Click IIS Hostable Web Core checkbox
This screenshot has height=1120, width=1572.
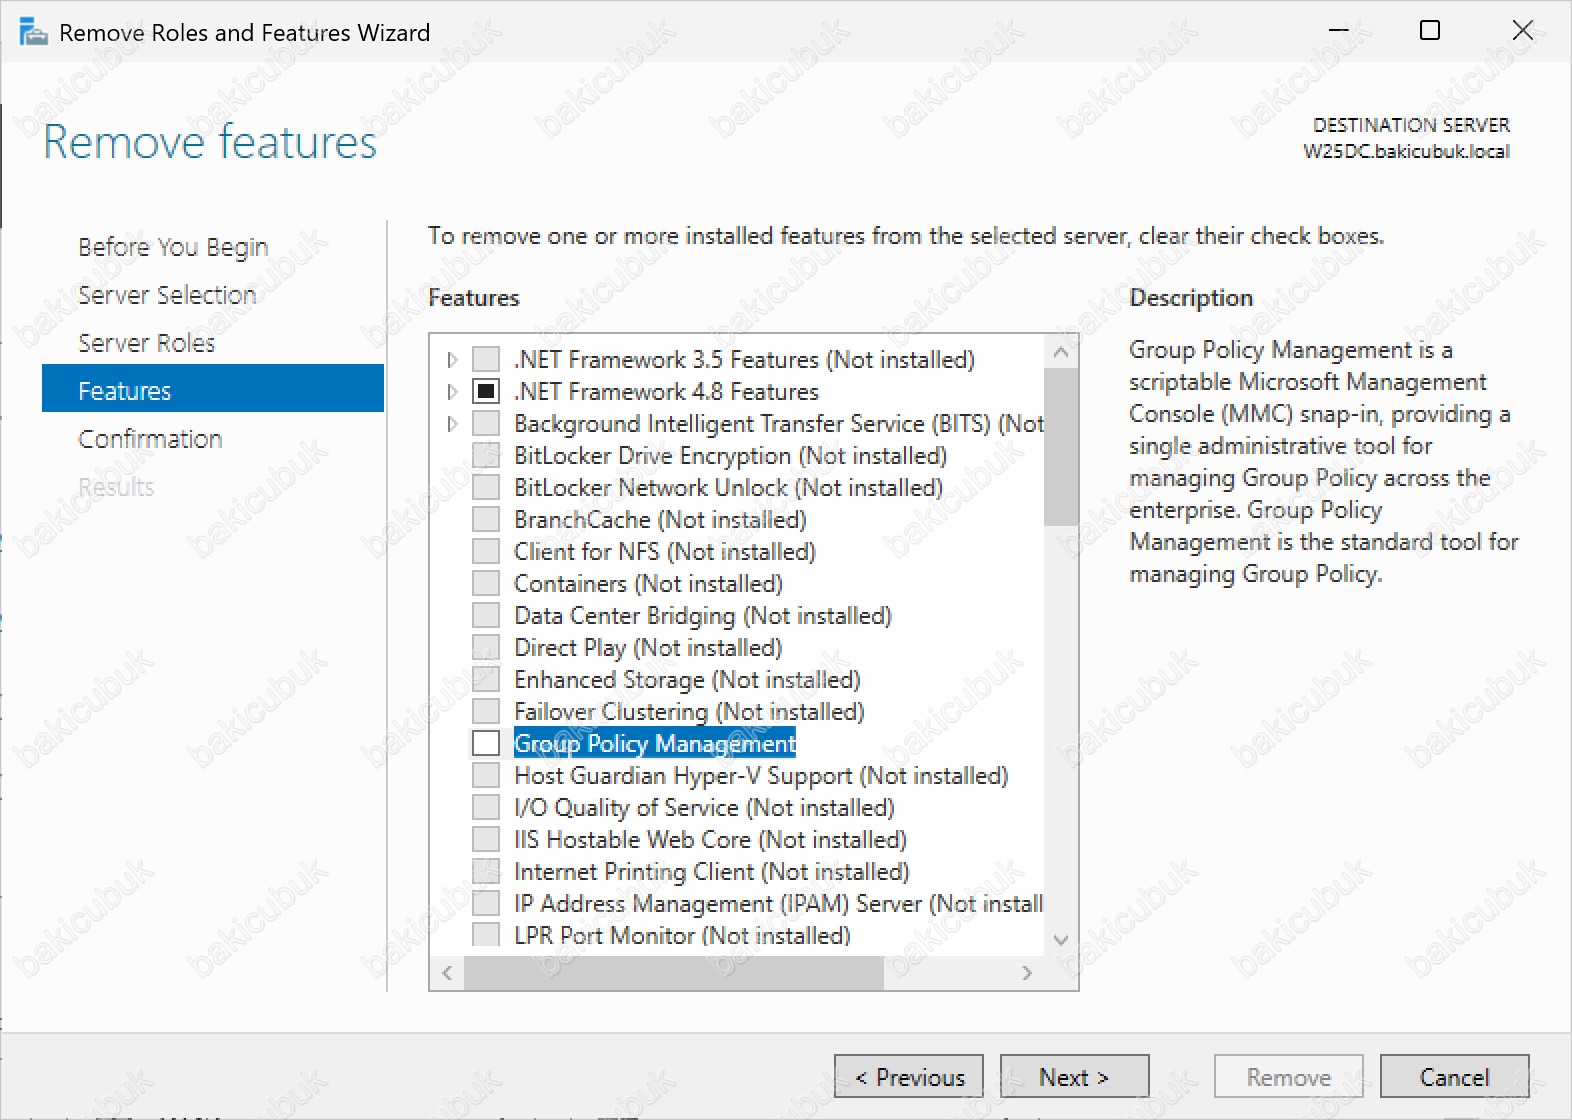[x=486, y=840]
